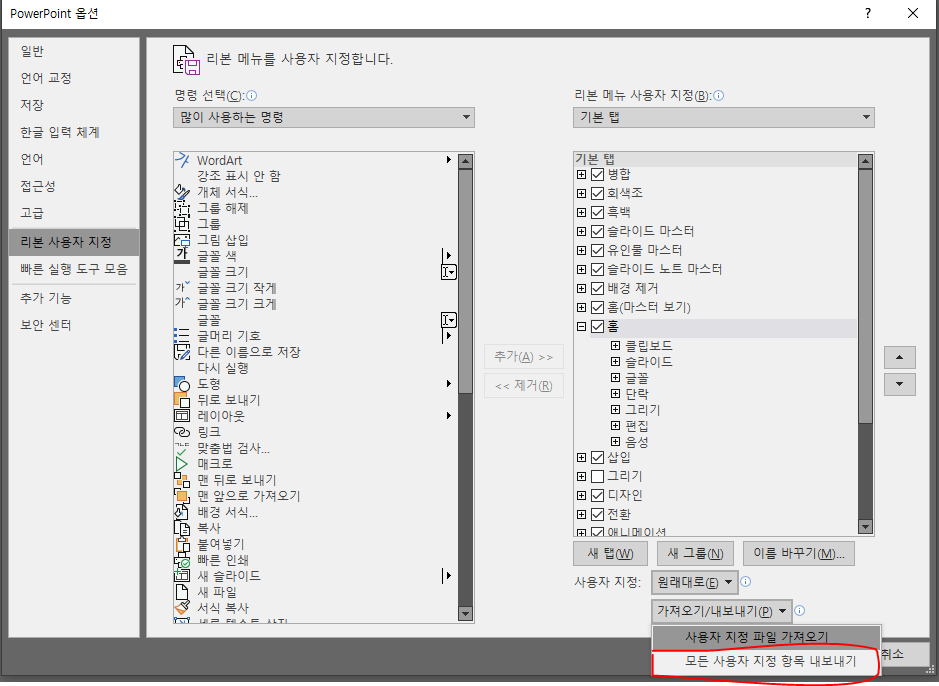Pick the 맨 뒤로 보내기 icon
This screenshot has width=939, height=686.
pyautogui.click(x=182, y=479)
